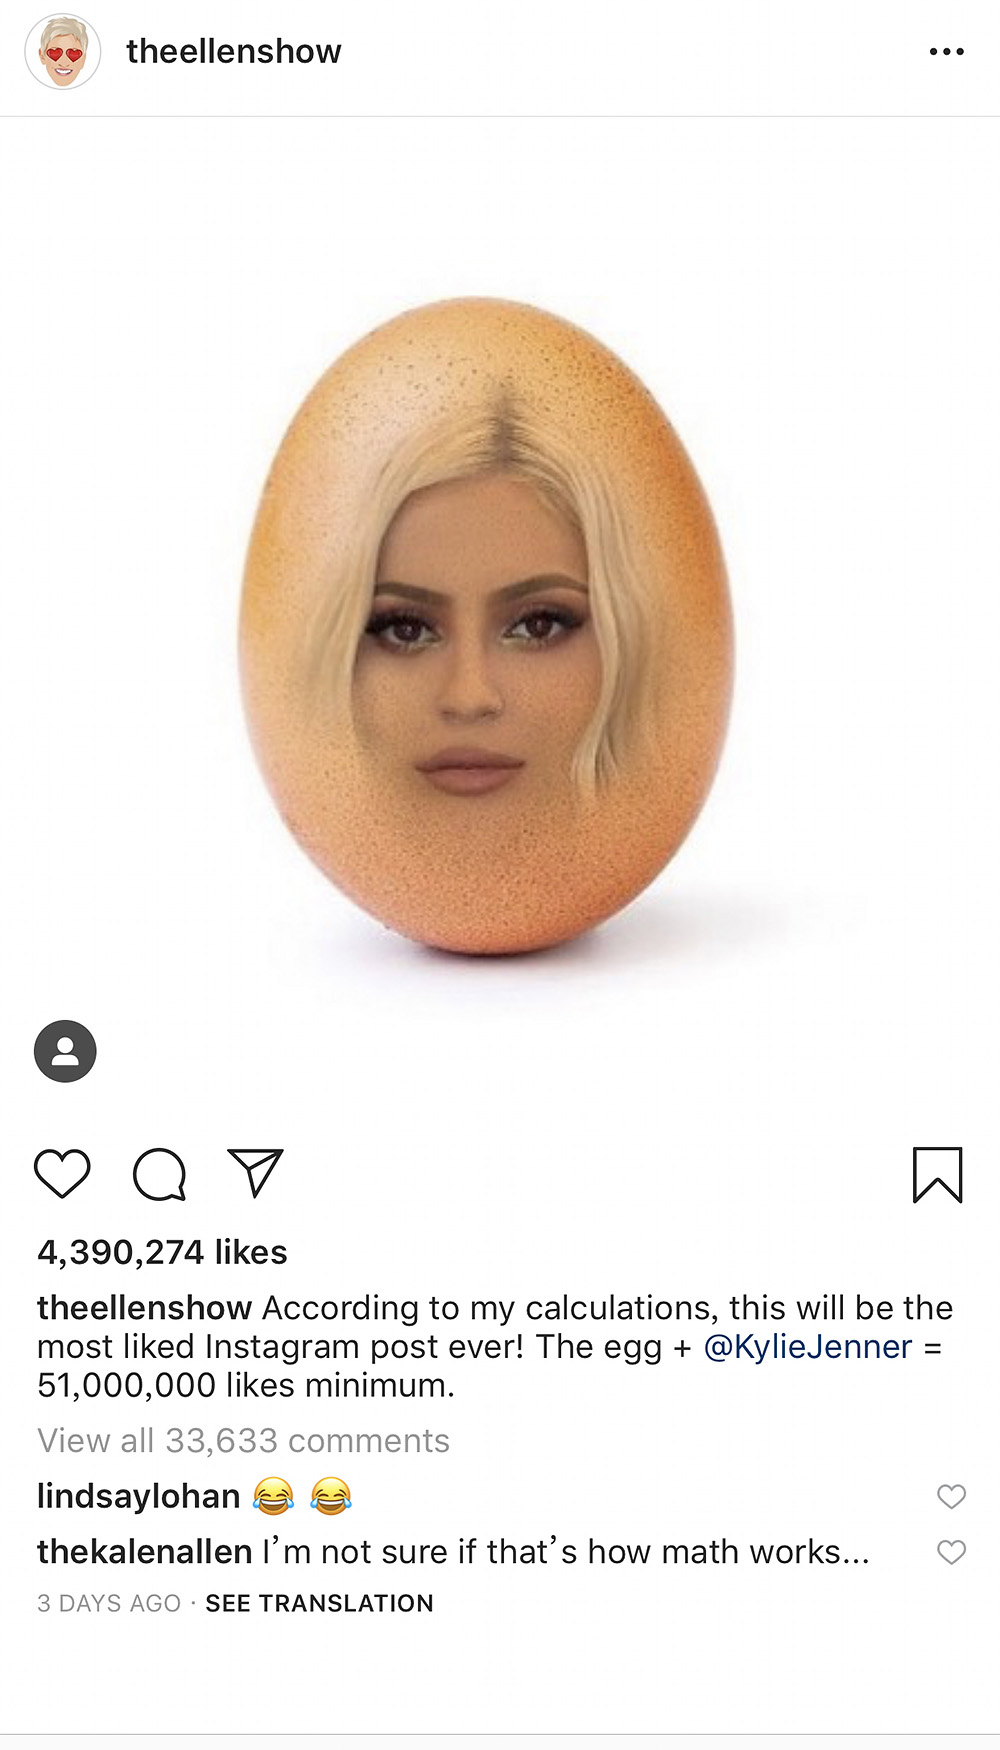Image resolution: width=1000 pixels, height=1750 pixels.
Task: Like lindsaylohan's comment with the small heart
Action: tap(951, 1496)
